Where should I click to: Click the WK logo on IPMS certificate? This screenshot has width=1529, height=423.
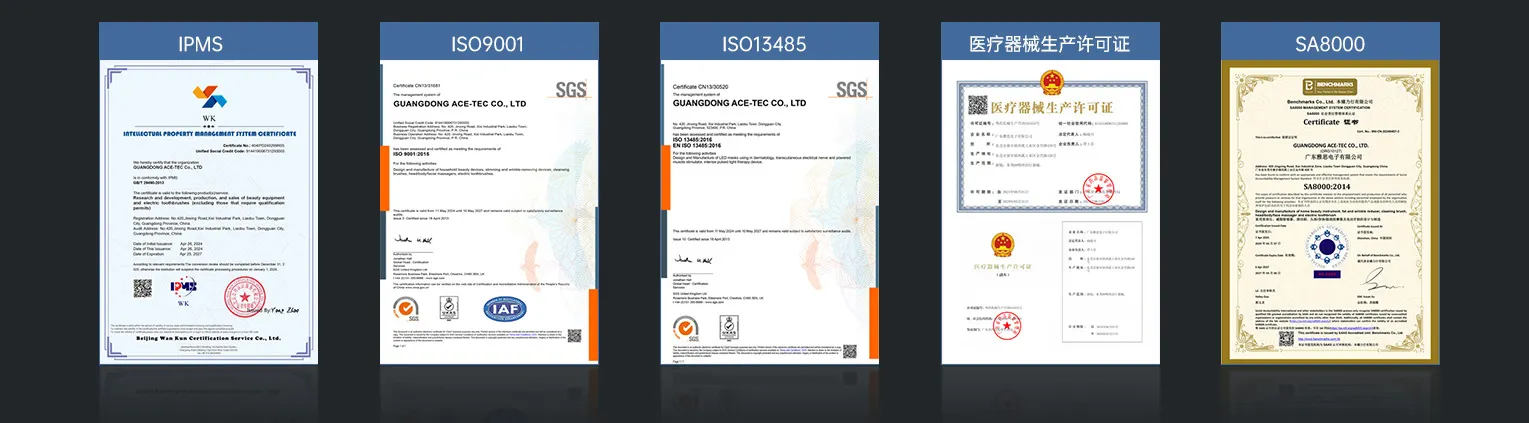tap(209, 98)
